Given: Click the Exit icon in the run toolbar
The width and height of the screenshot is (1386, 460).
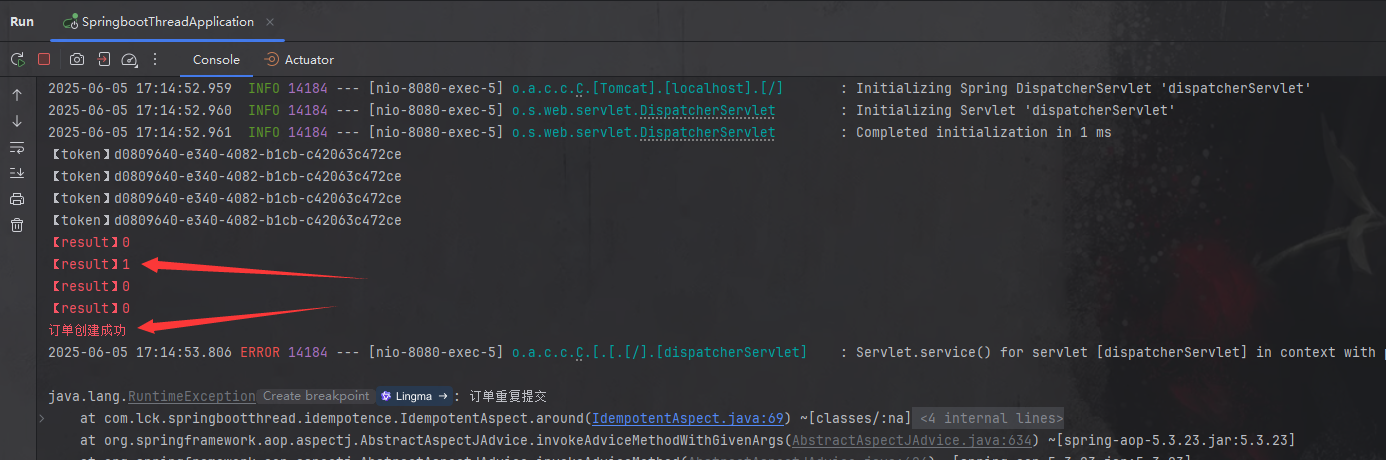Looking at the screenshot, I should click(103, 60).
